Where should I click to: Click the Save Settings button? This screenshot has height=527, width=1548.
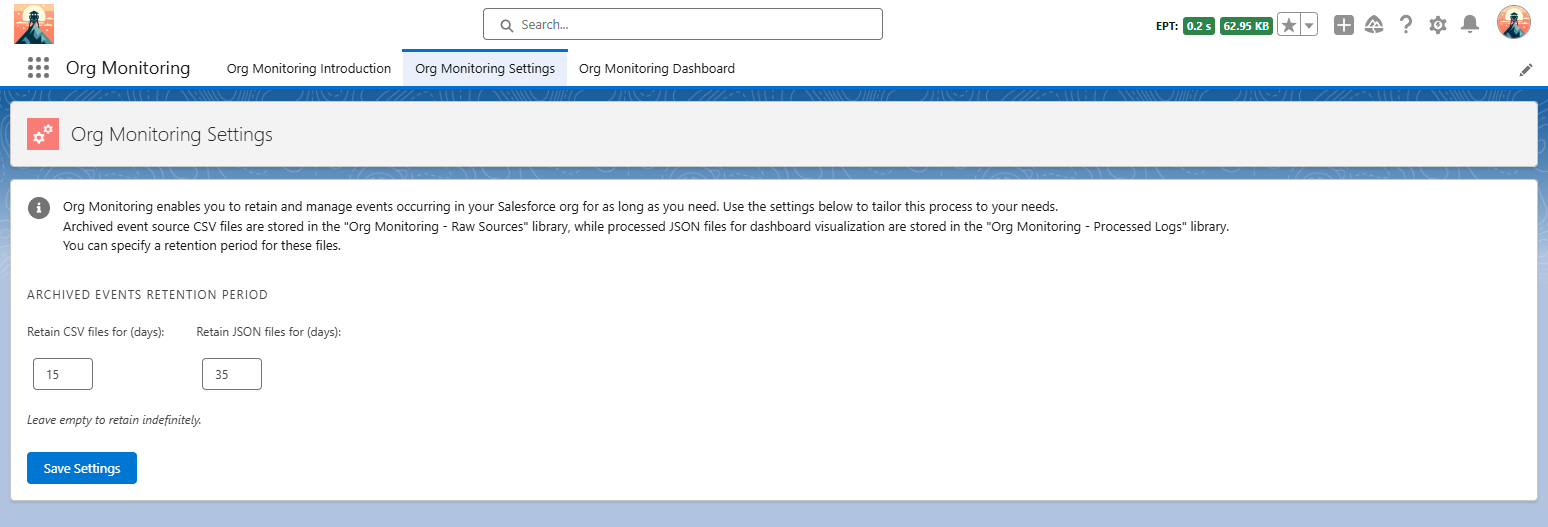(x=82, y=468)
